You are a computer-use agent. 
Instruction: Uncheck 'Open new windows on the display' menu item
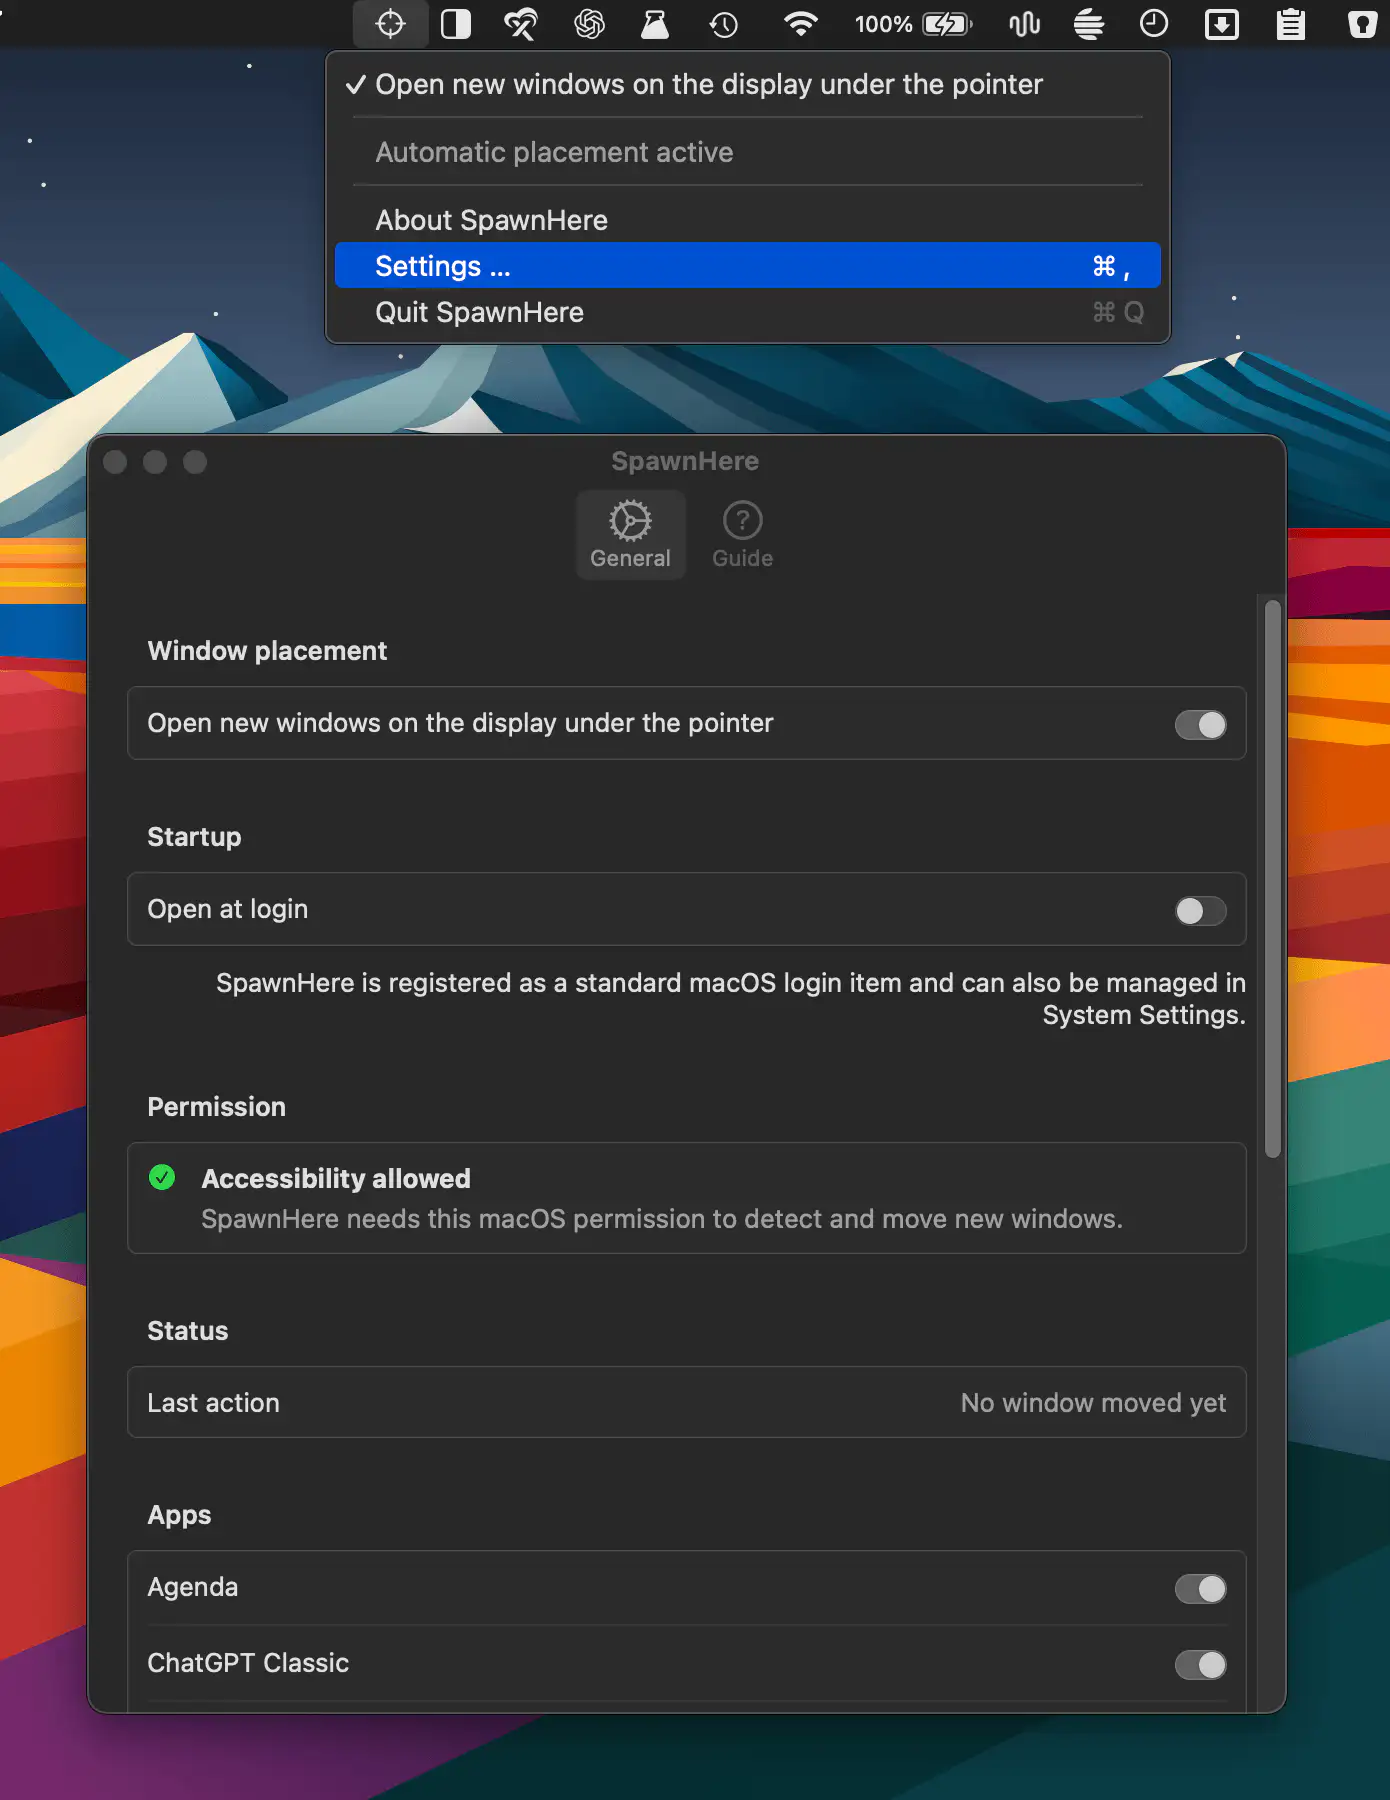[748, 85]
